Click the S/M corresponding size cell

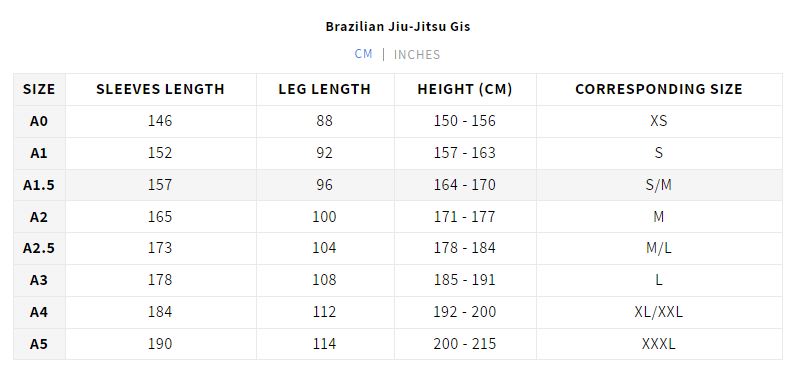pyautogui.click(x=659, y=185)
